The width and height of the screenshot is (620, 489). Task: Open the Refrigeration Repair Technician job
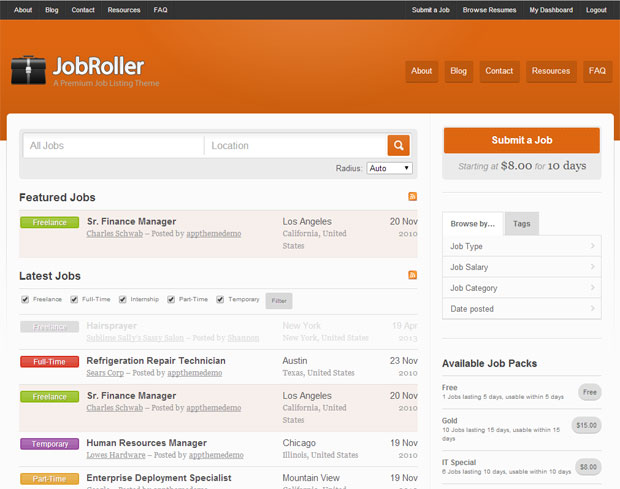pyautogui.click(x=156, y=361)
